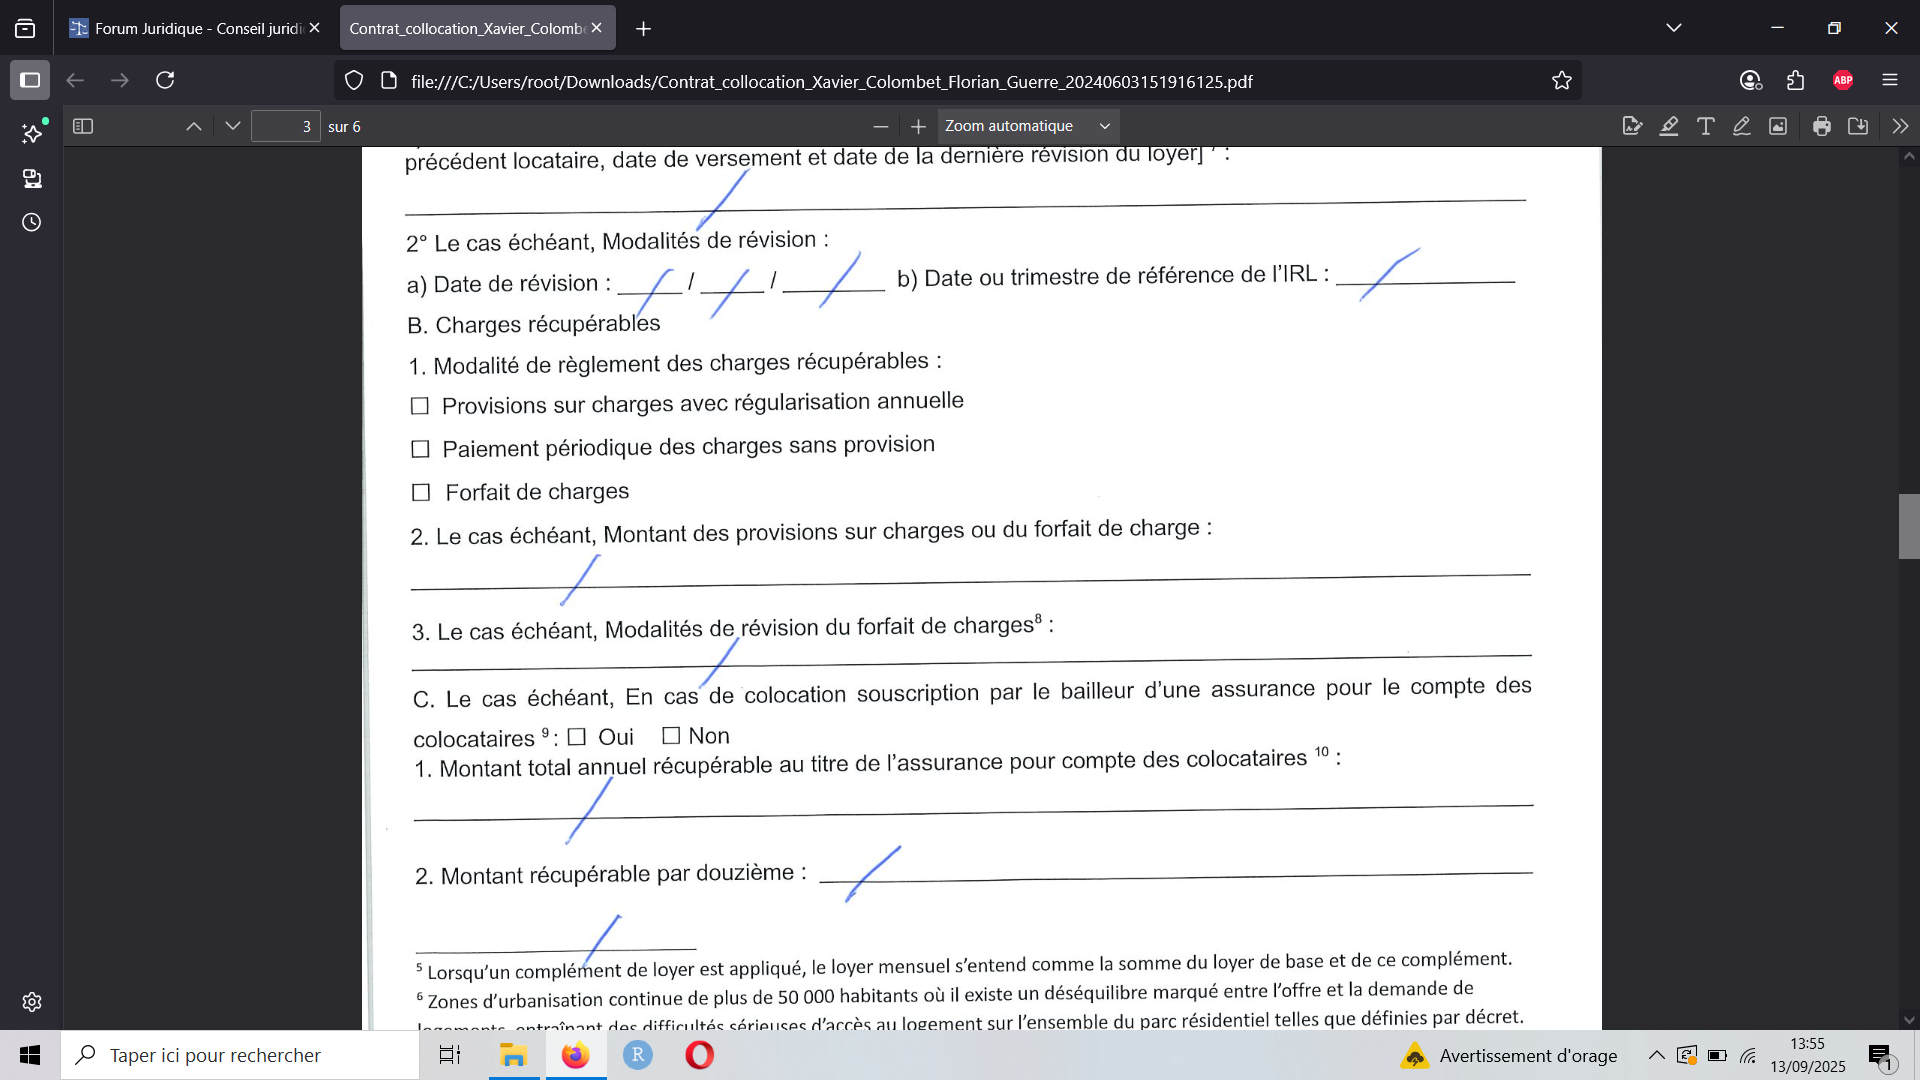1920x1080 pixels.
Task: Toggle the PDF sidebar panel button
Action: click(x=83, y=126)
